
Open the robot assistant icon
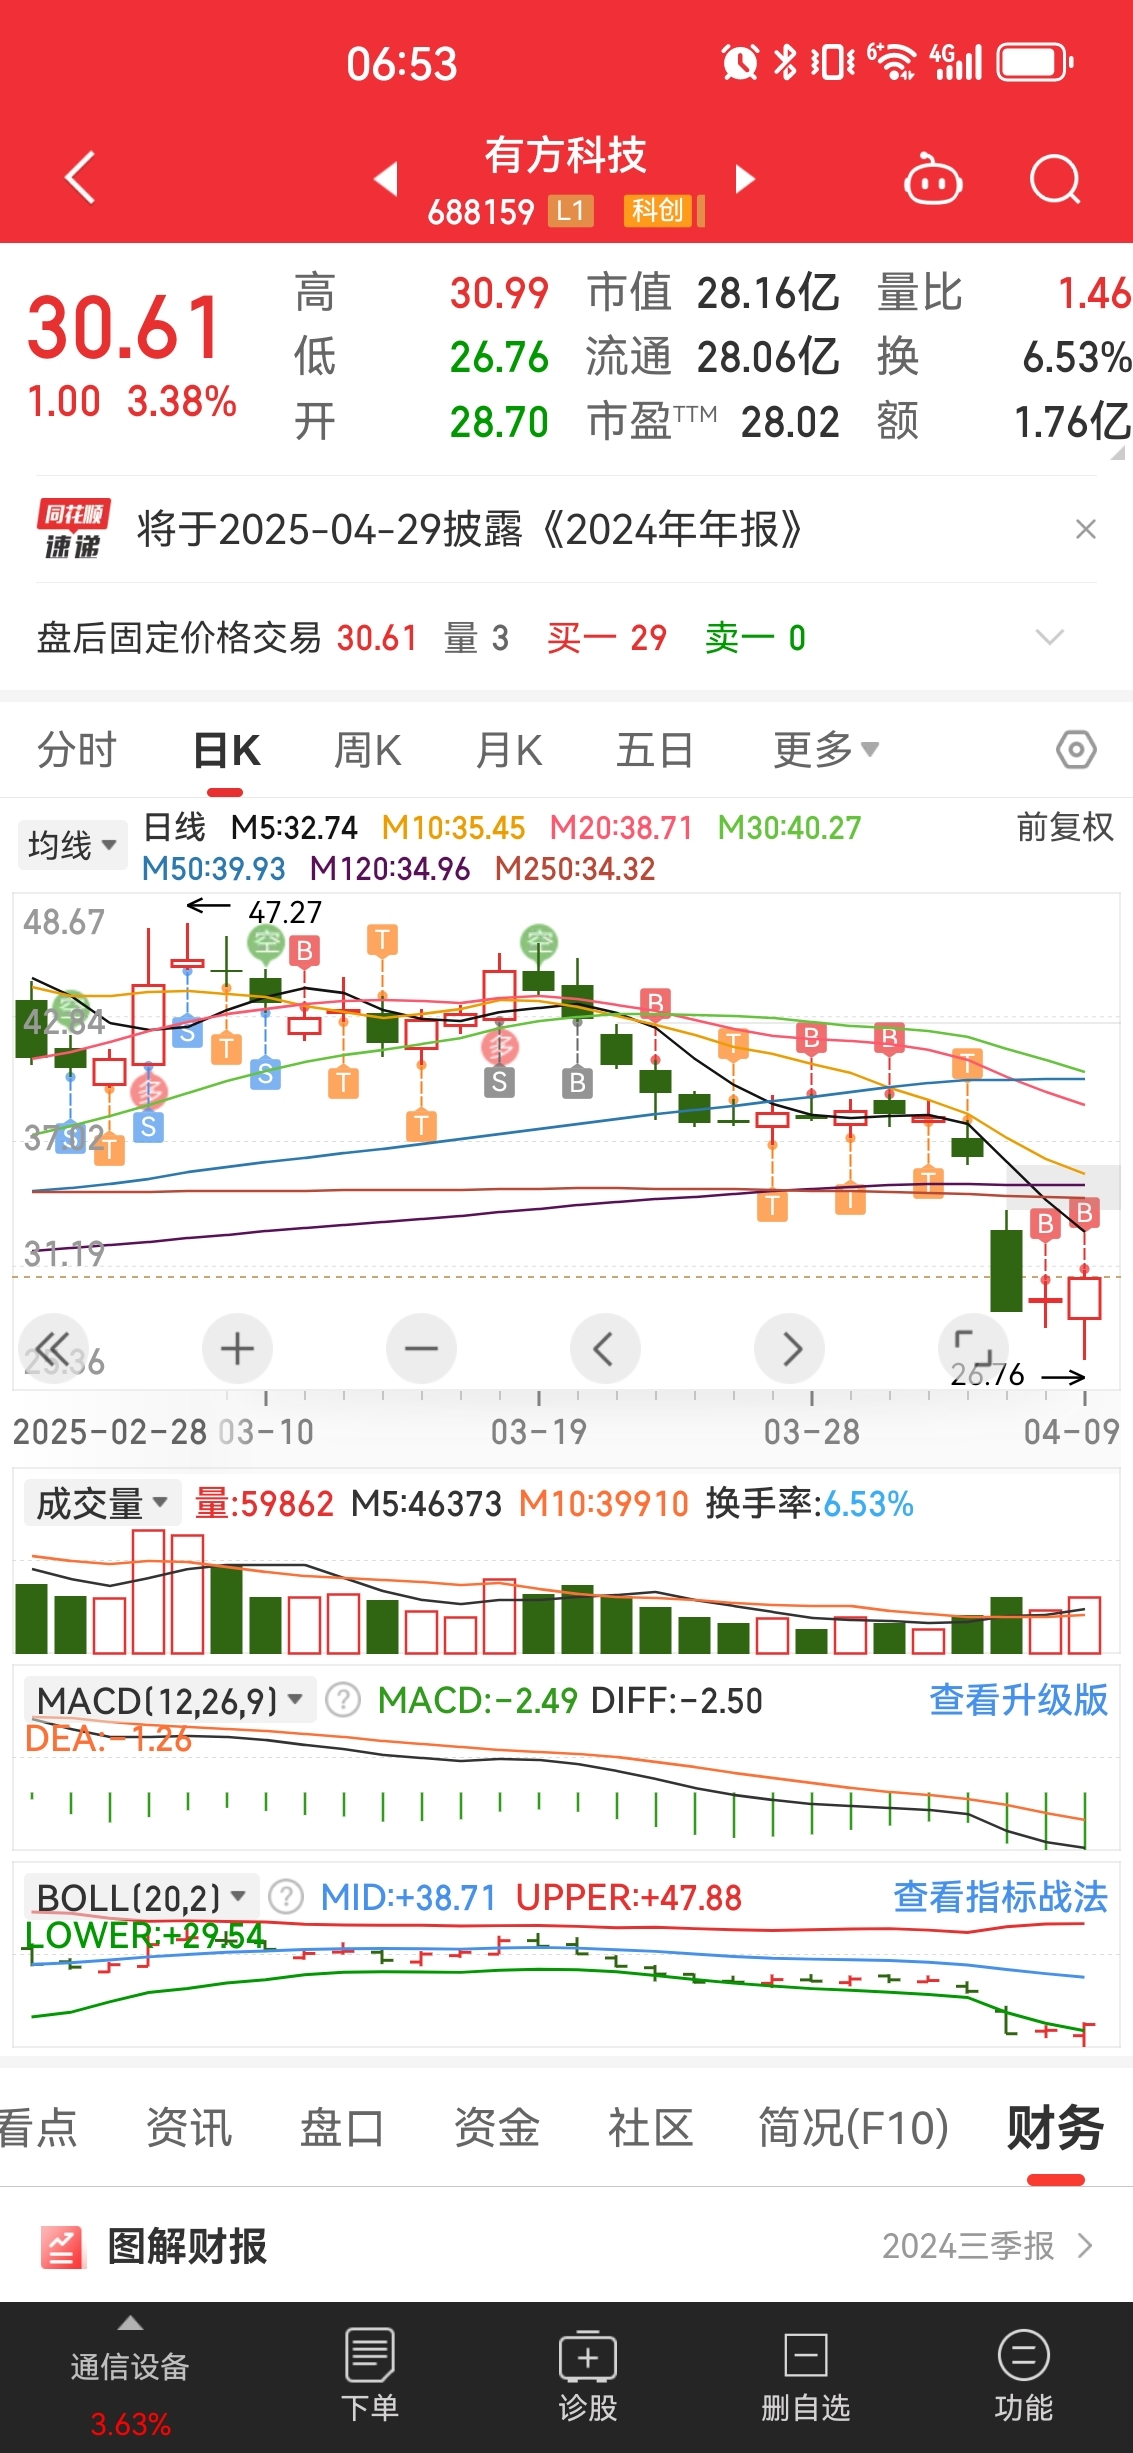point(933,180)
